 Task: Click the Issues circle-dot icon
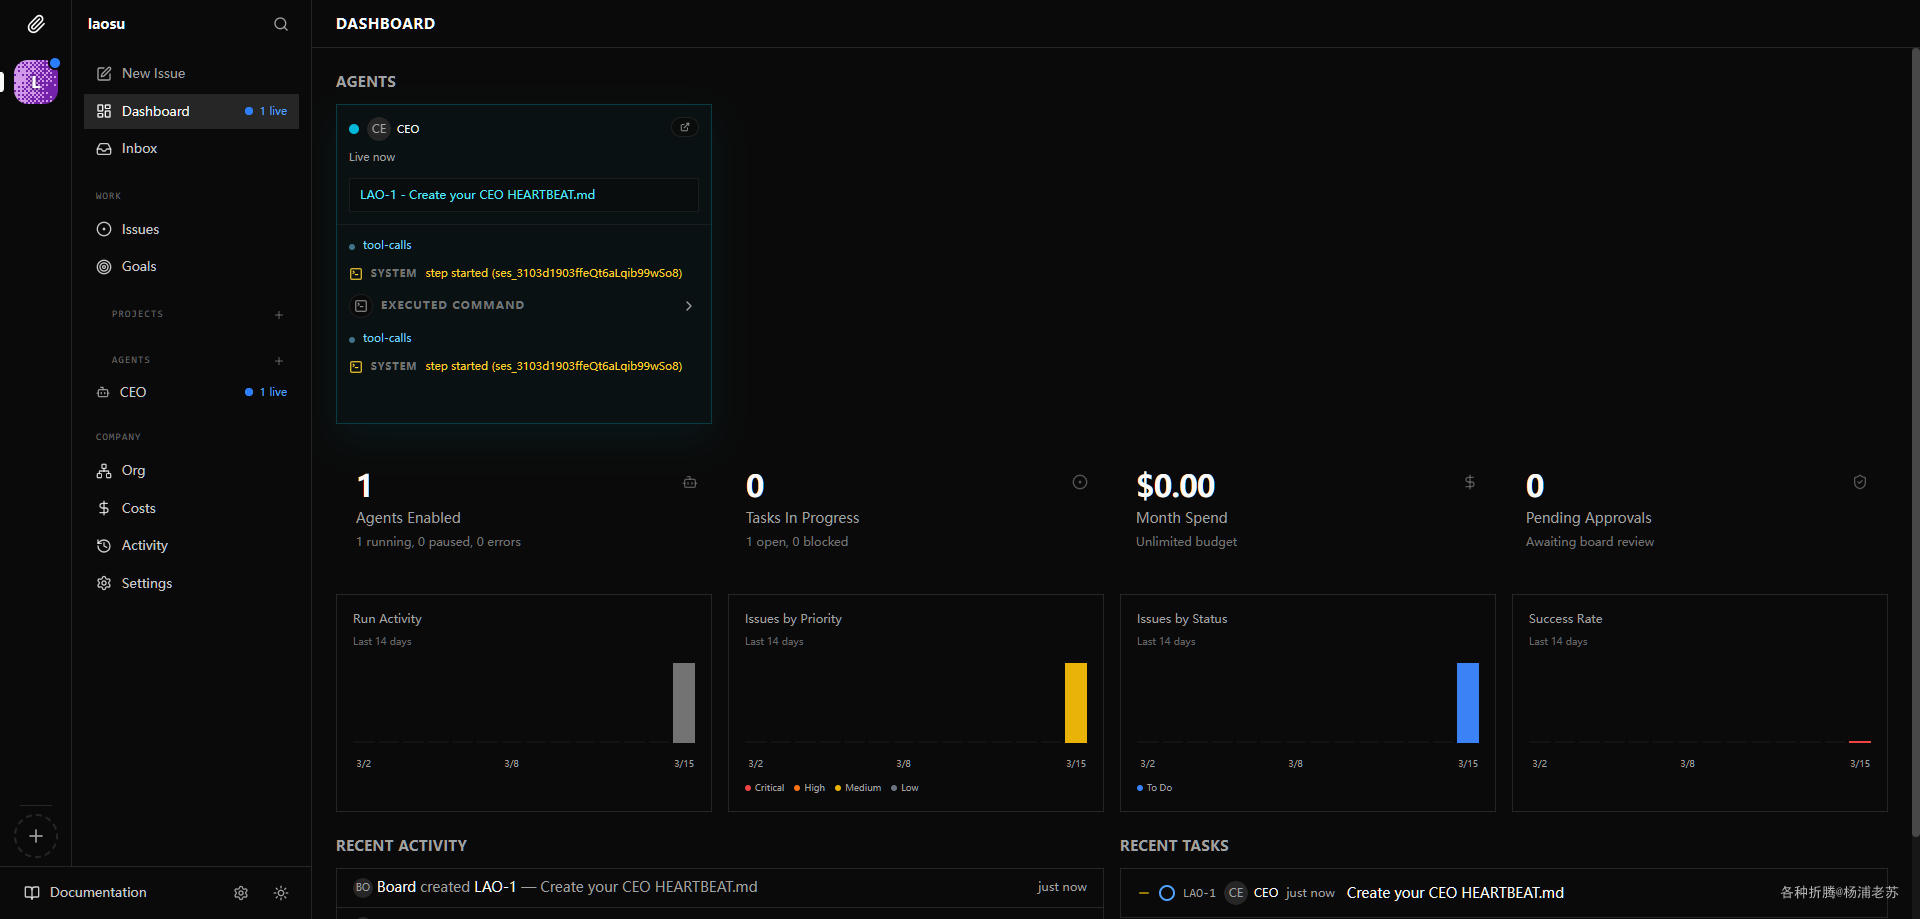(x=104, y=229)
